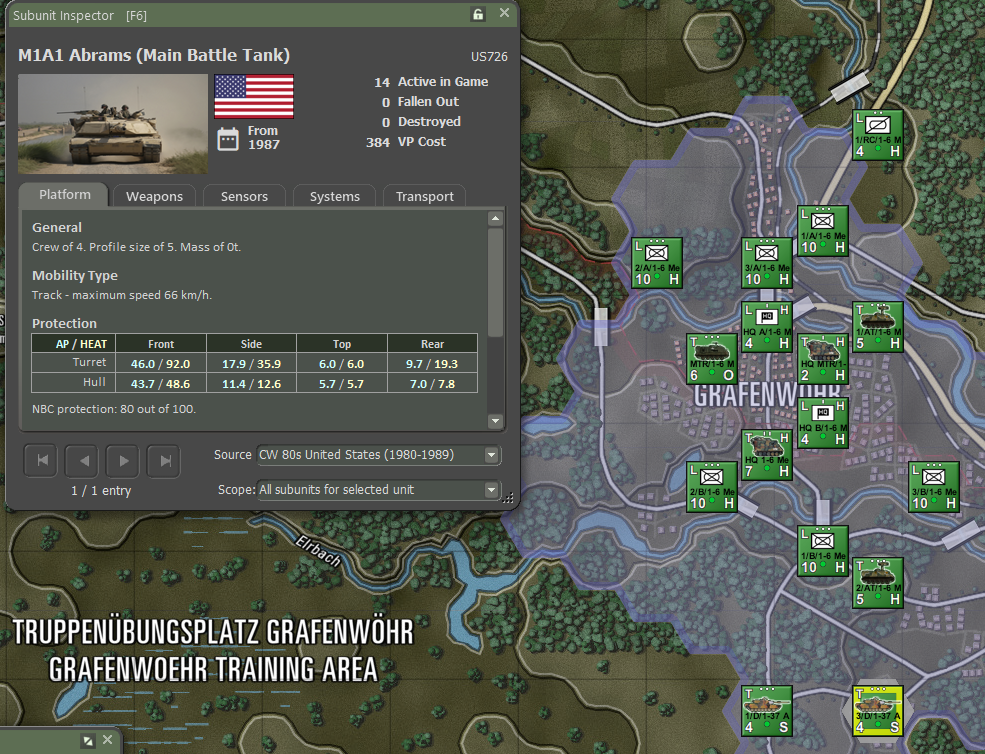Click the United States flag image
The image size is (985, 754).
pos(254,96)
